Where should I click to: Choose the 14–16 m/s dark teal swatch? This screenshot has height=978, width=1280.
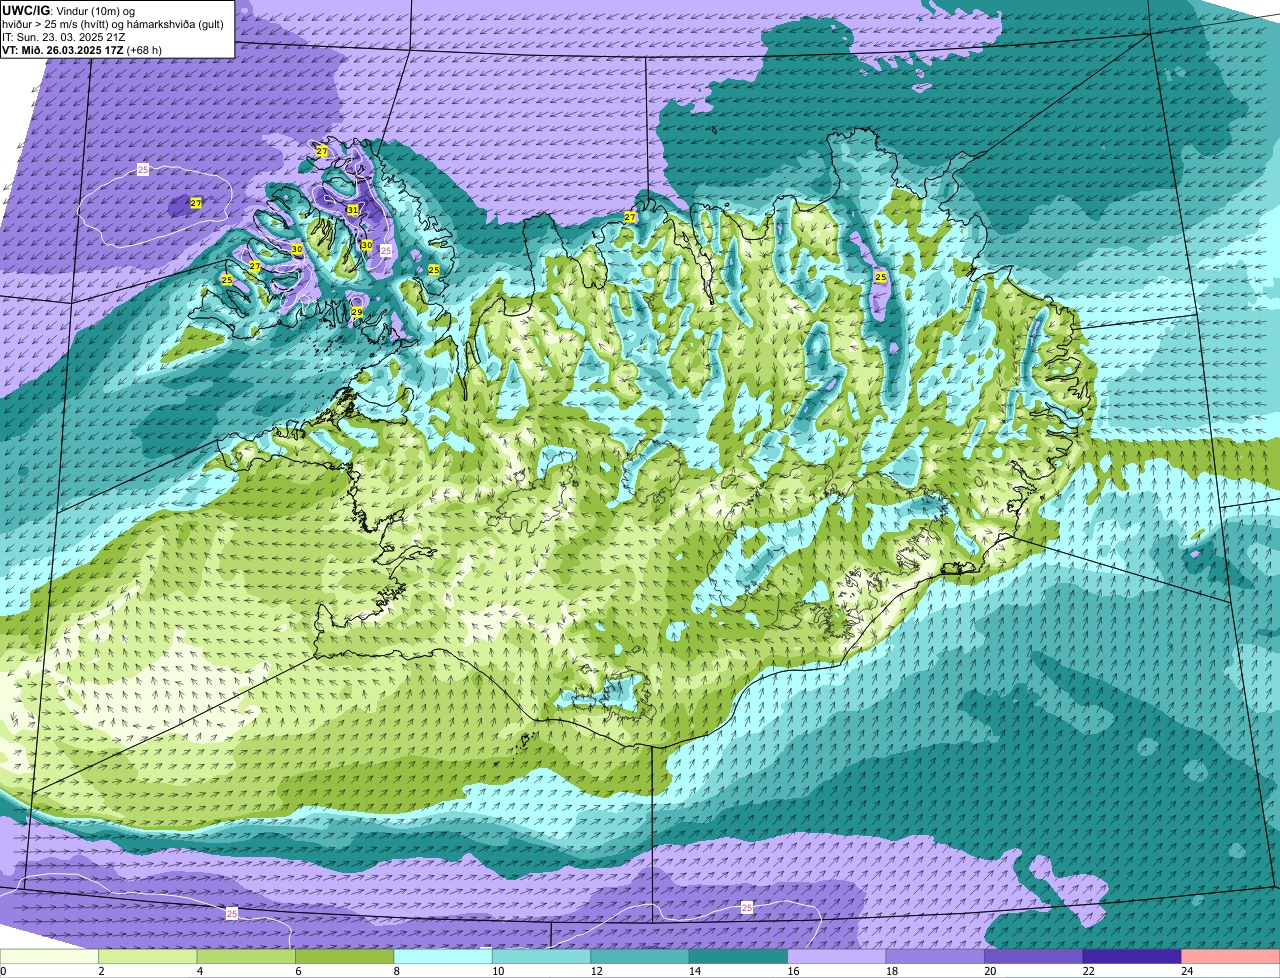pos(738,956)
